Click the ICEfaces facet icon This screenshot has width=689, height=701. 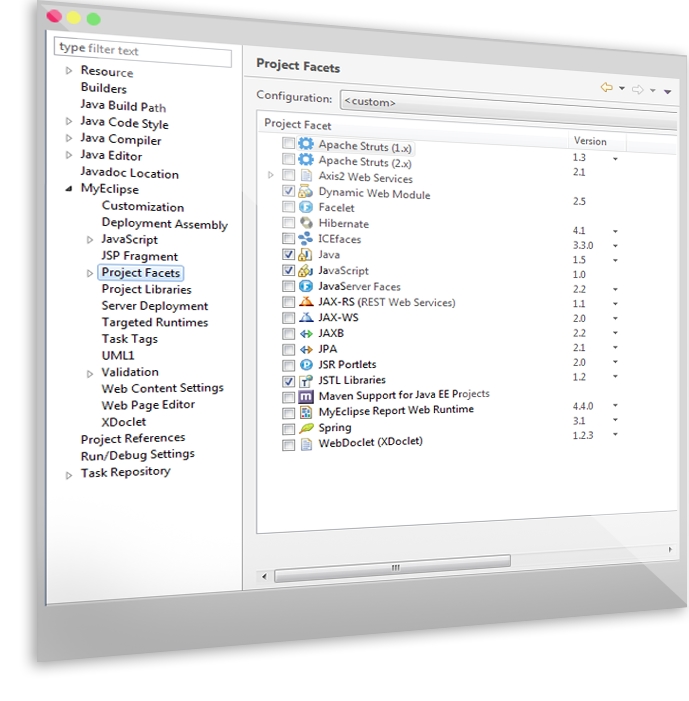pyautogui.click(x=305, y=238)
